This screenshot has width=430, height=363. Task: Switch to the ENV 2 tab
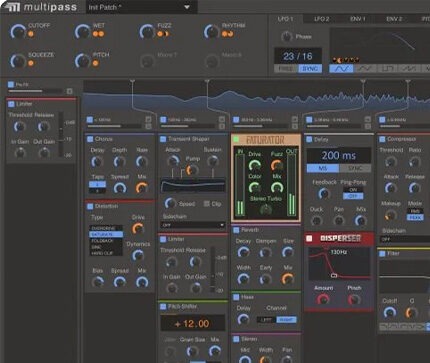click(394, 19)
